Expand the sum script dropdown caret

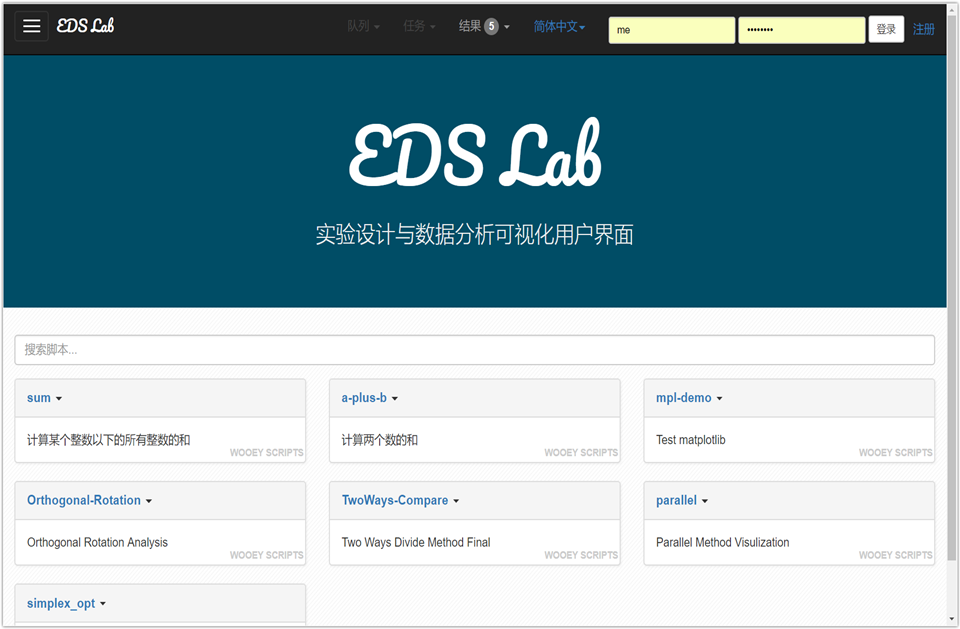click(59, 399)
